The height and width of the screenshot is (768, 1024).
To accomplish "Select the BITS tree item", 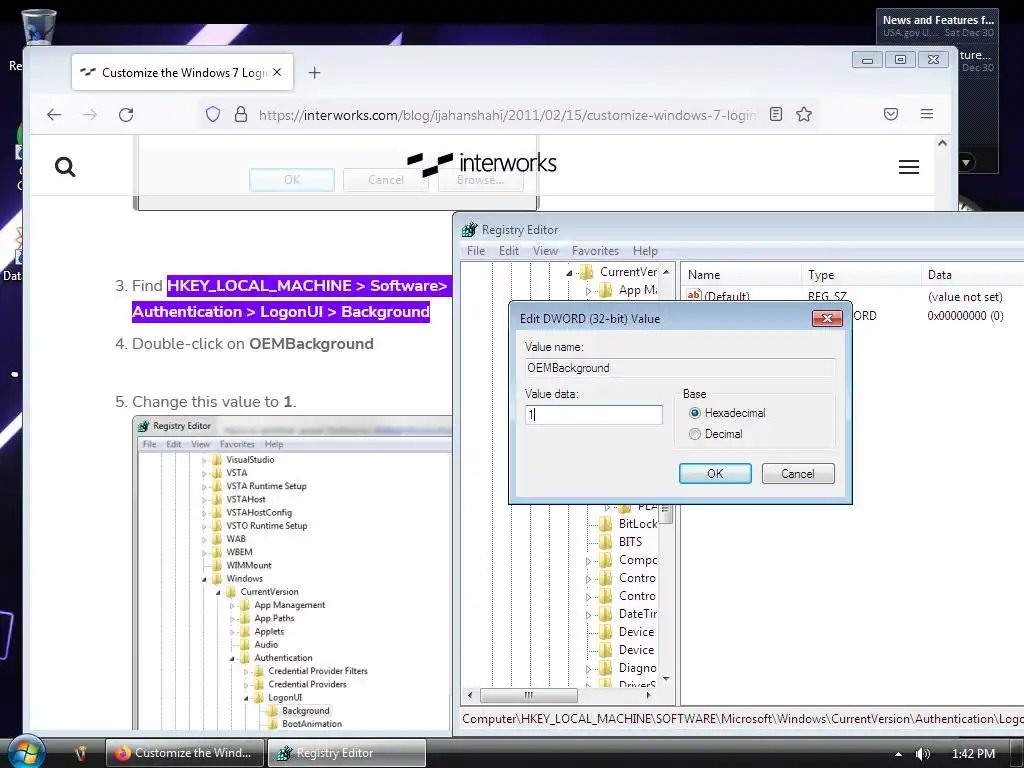I will (x=630, y=541).
